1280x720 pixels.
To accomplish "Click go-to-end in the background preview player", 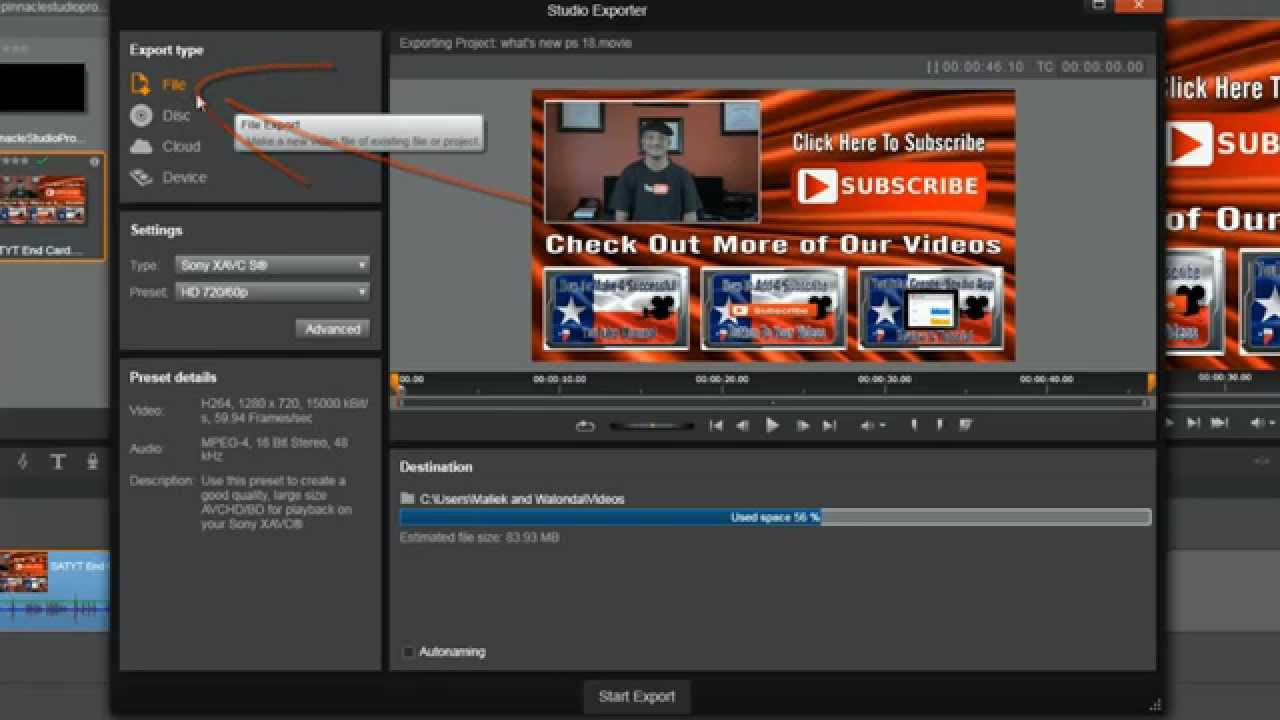I will tap(1220, 423).
